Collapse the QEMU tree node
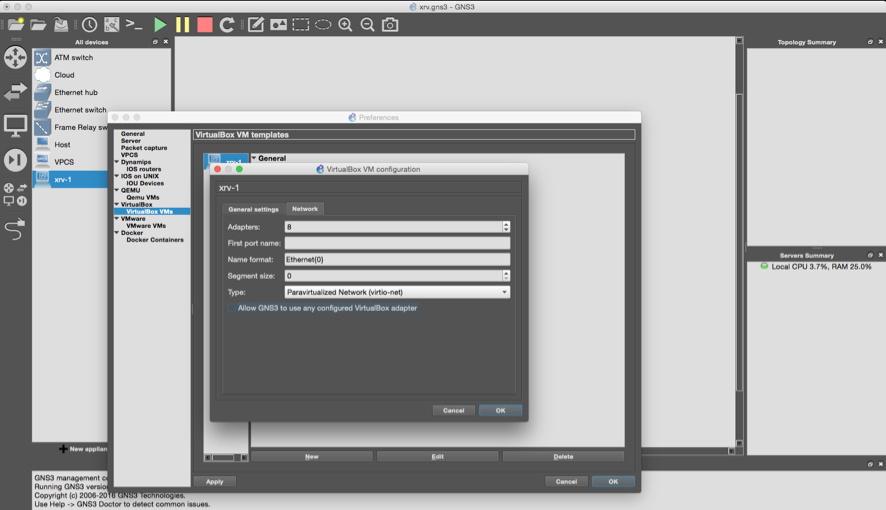Screen dimensions: 886x510 tap(117, 190)
